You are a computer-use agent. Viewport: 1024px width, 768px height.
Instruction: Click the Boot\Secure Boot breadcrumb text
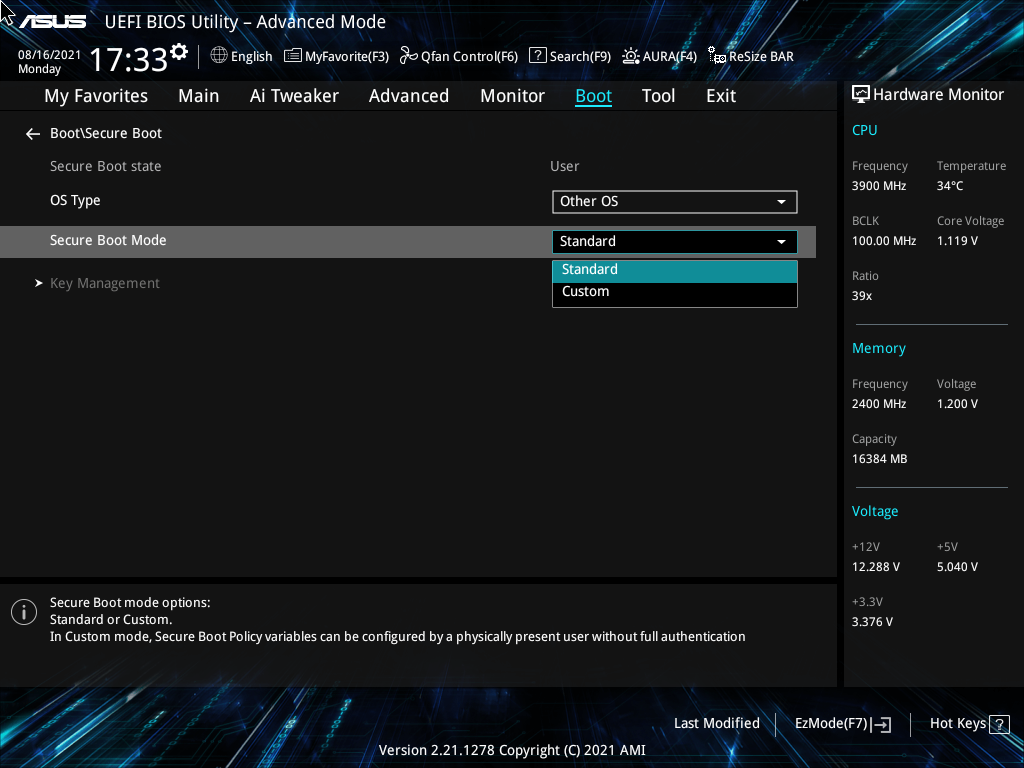[x=106, y=133]
